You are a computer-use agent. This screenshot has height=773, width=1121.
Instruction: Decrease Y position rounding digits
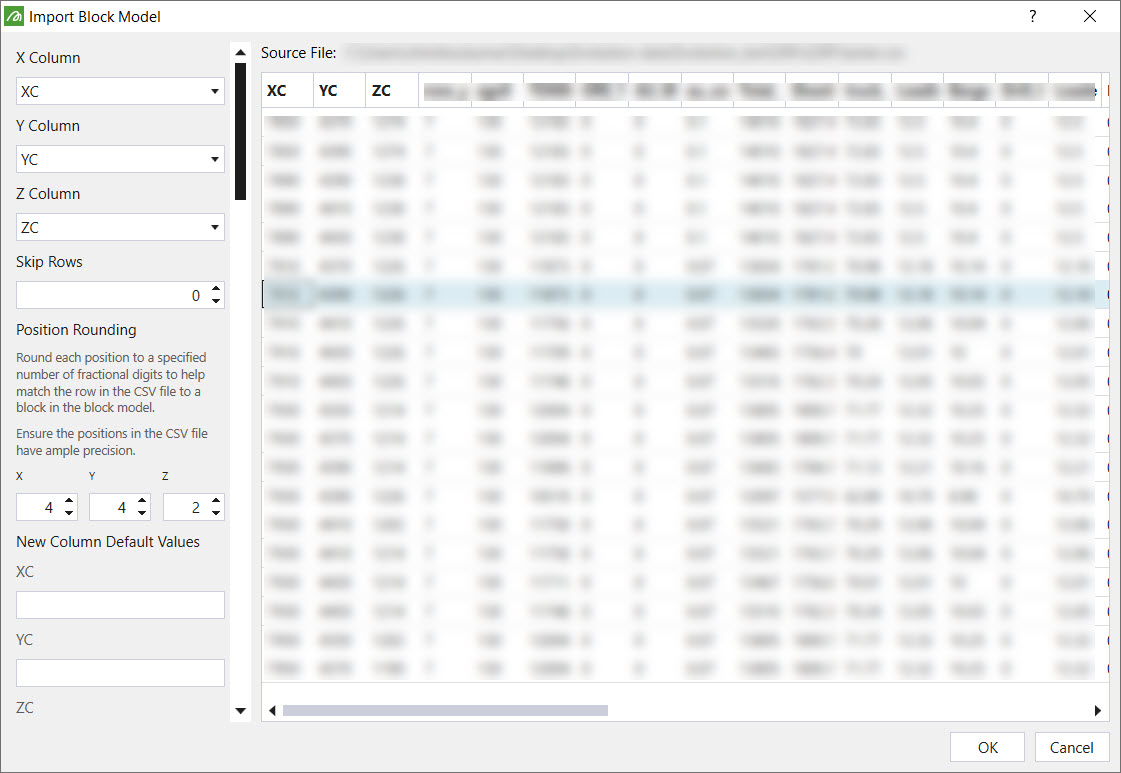(x=142, y=513)
